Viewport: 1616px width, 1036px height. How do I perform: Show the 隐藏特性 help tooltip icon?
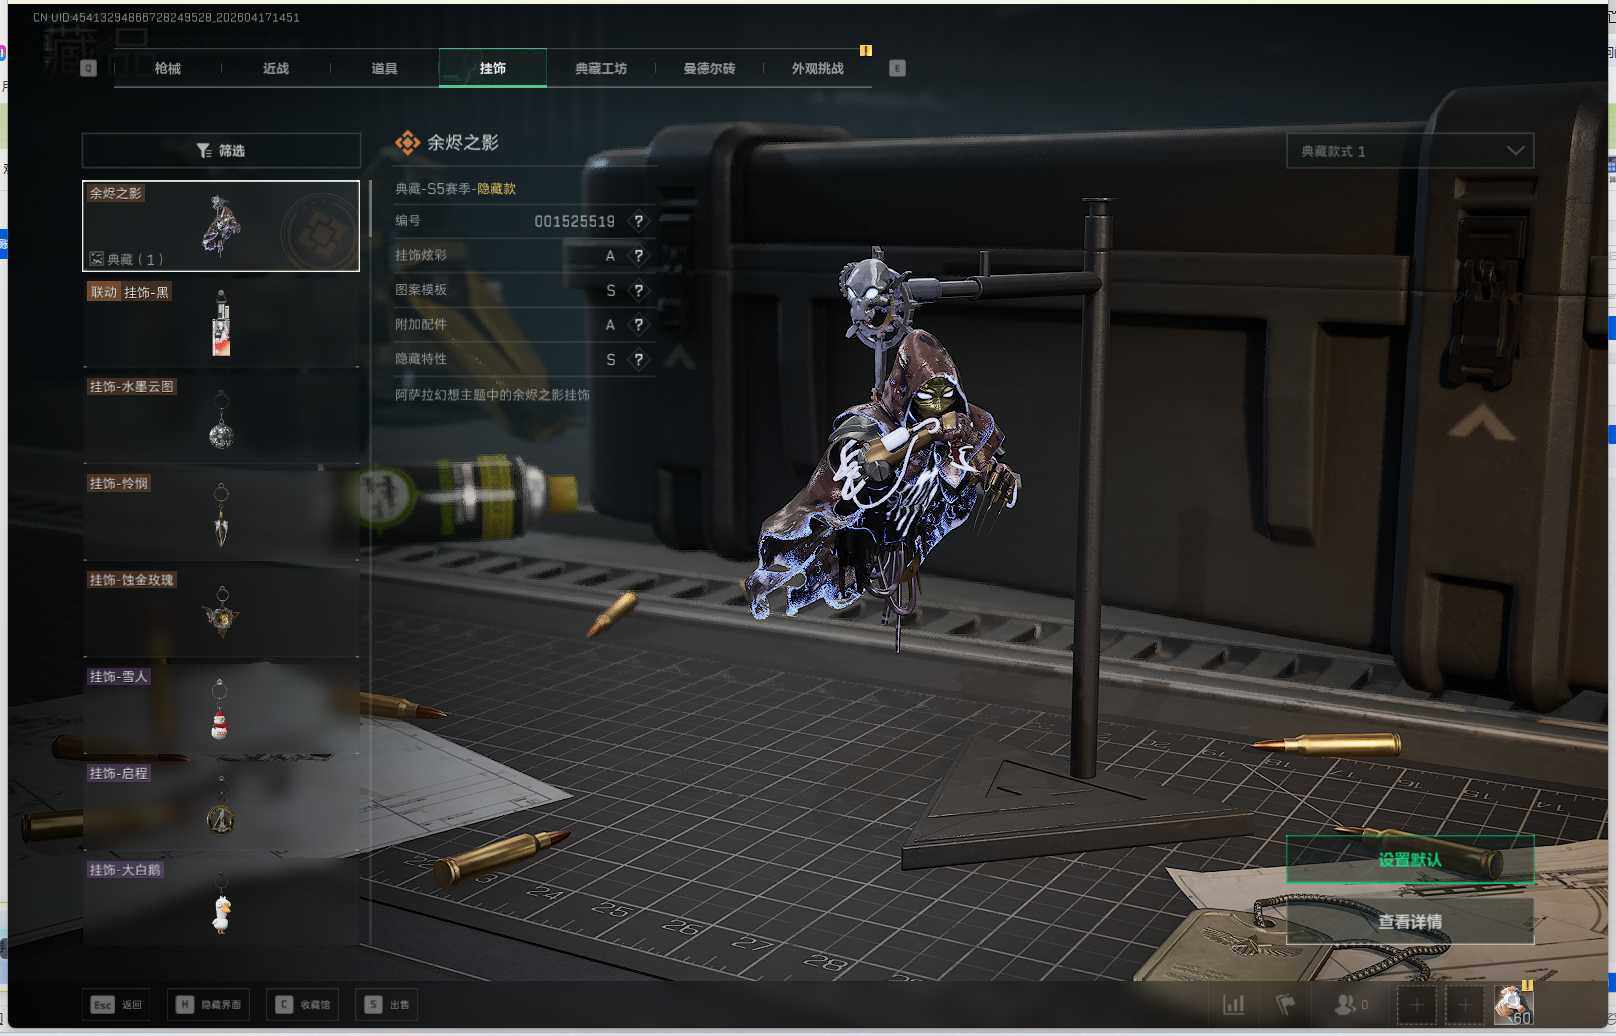(x=638, y=359)
